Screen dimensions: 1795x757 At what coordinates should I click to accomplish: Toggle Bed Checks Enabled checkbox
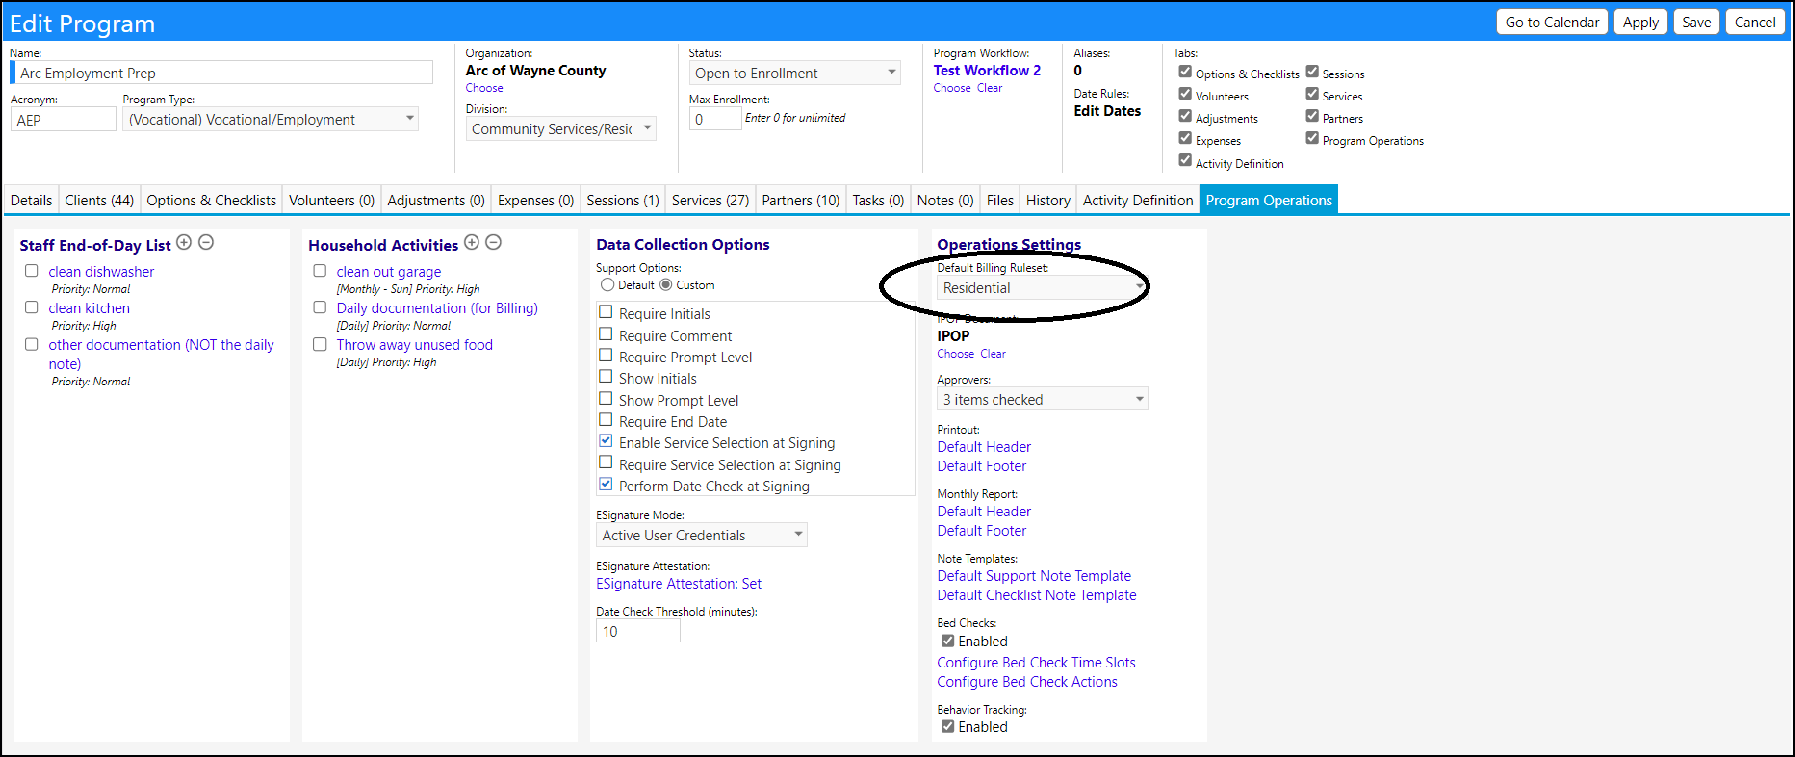point(948,641)
